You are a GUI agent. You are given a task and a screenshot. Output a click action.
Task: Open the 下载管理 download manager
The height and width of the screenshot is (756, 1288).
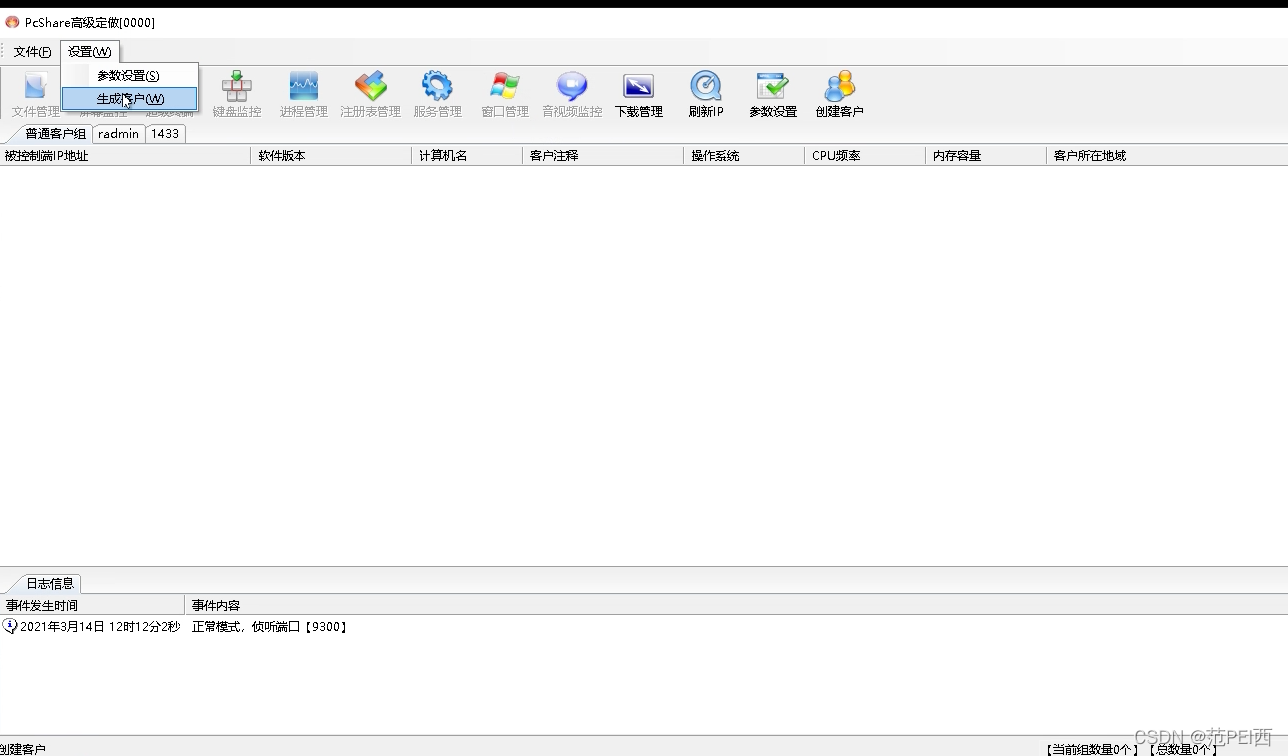pos(639,95)
